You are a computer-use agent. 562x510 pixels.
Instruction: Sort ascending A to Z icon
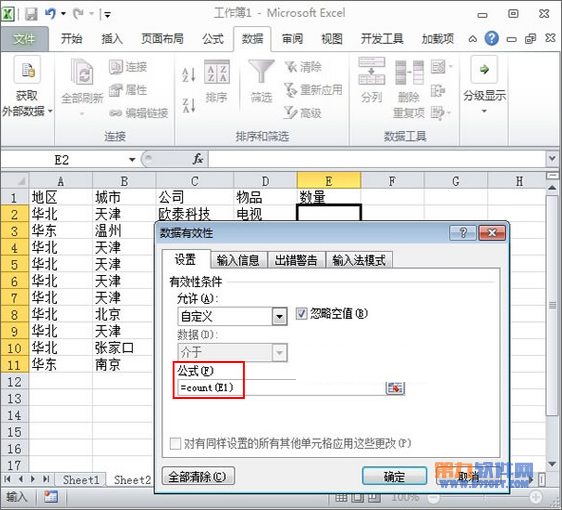pos(189,74)
